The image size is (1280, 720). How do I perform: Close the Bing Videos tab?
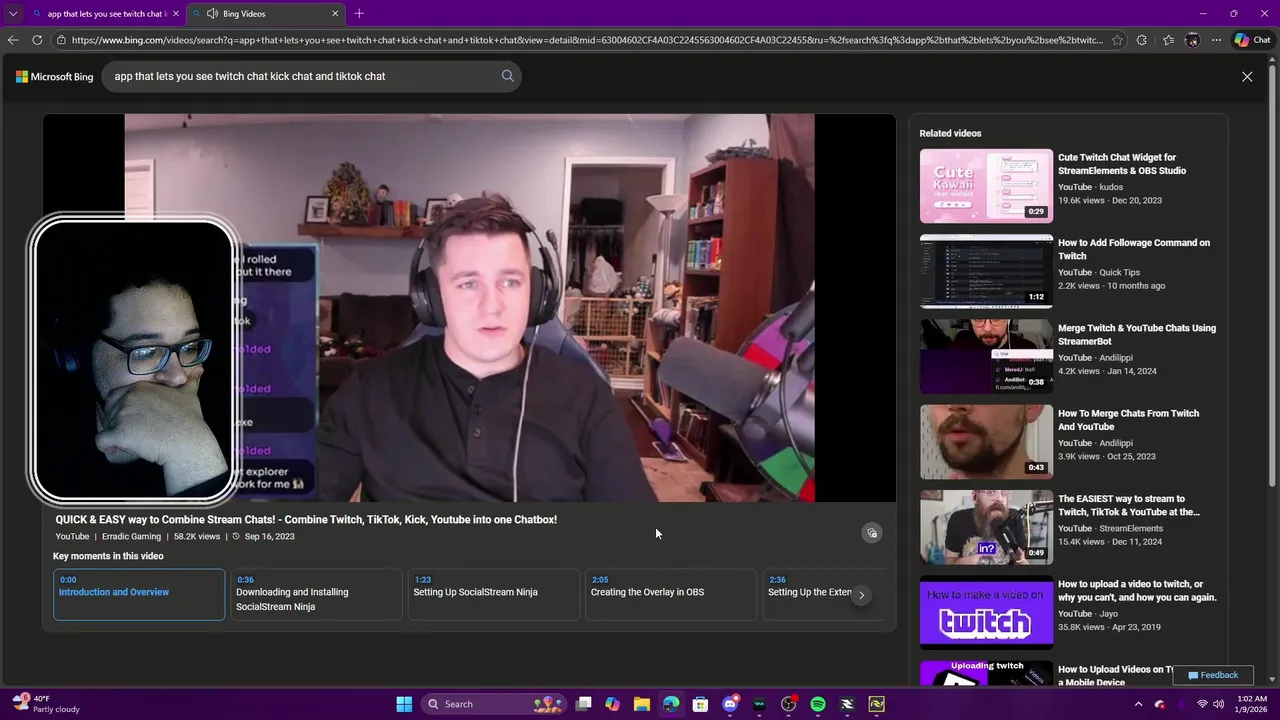coord(335,14)
